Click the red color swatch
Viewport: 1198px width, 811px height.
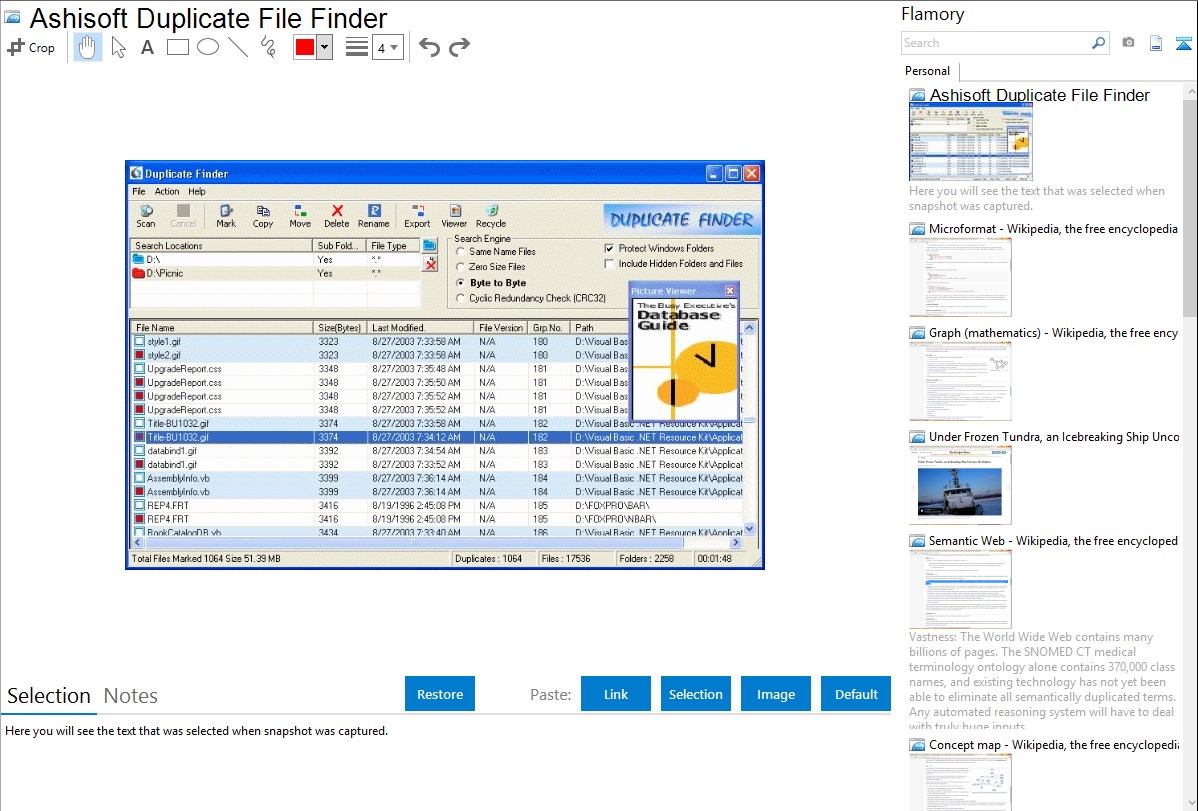coord(305,47)
